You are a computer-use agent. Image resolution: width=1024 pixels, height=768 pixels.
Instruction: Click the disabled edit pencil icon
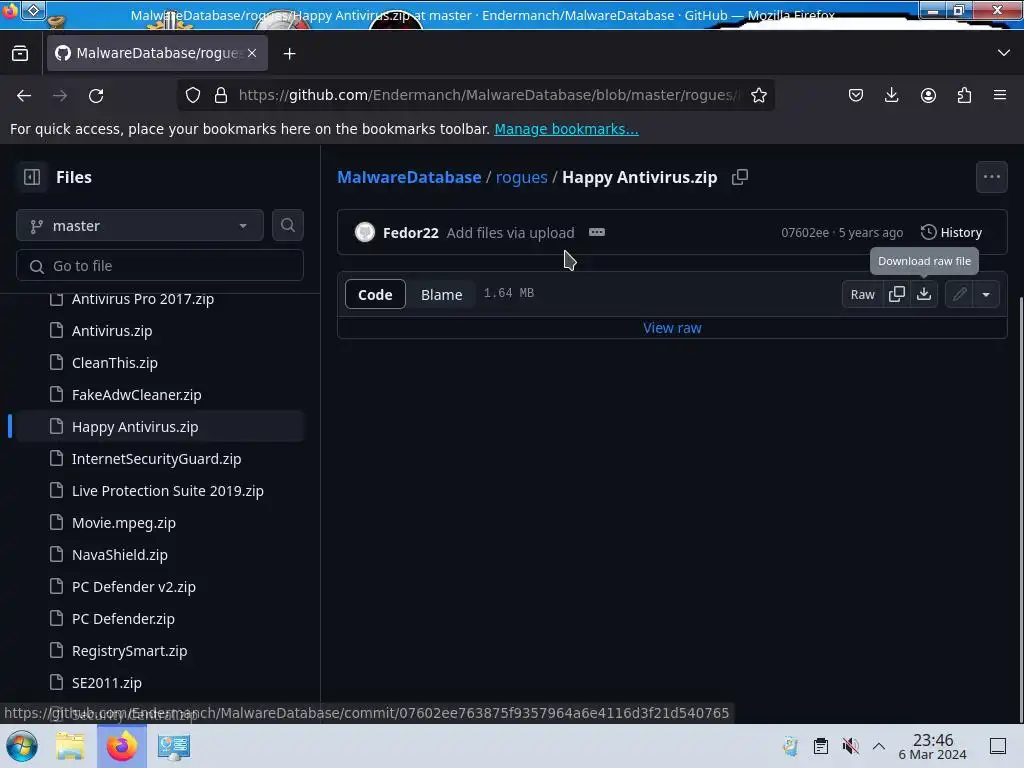point(959,294)
